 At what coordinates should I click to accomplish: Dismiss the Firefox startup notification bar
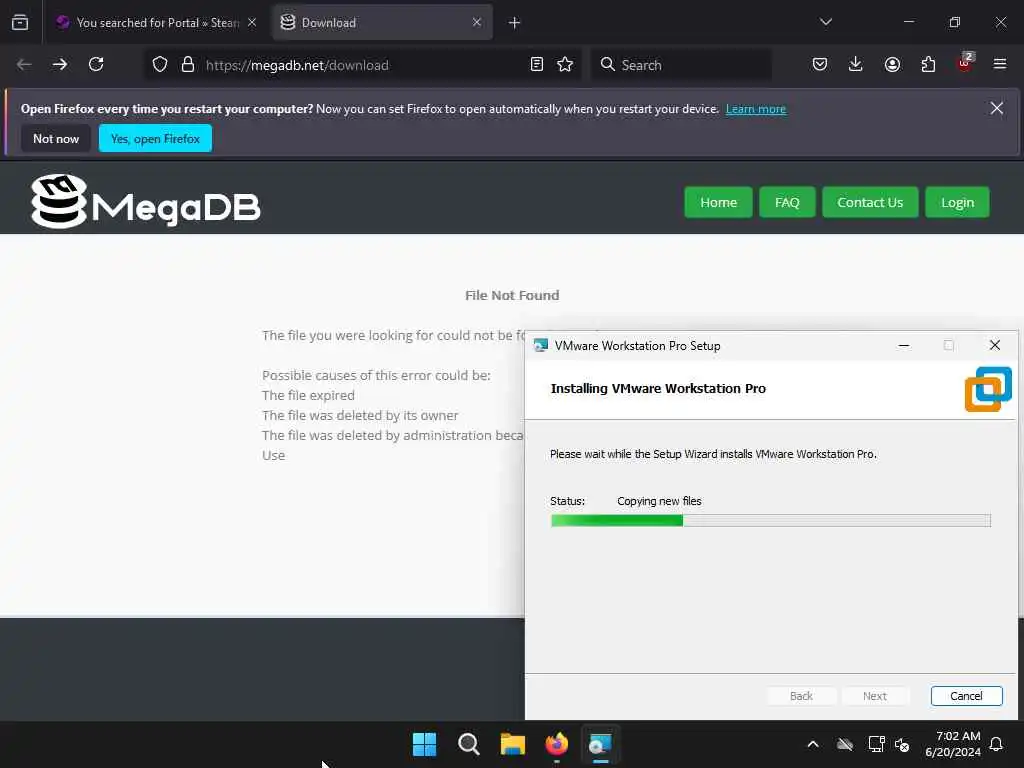(997, 108)
